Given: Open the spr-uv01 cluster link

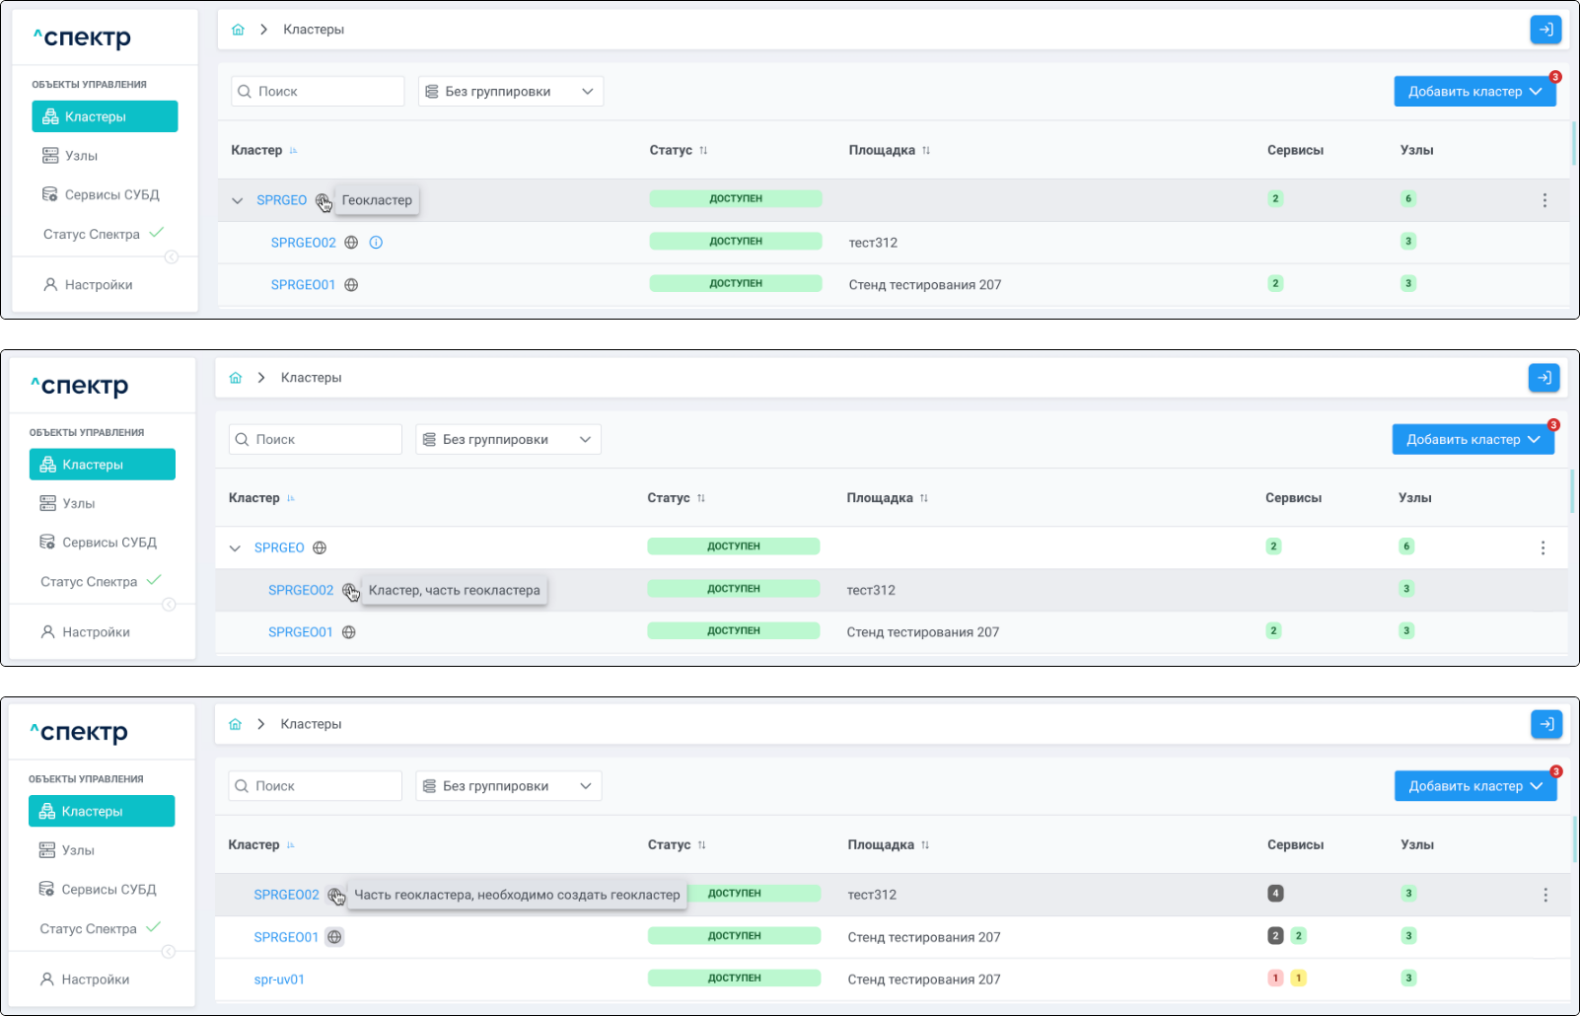Looking at the screenshot, I should point(279,980).
